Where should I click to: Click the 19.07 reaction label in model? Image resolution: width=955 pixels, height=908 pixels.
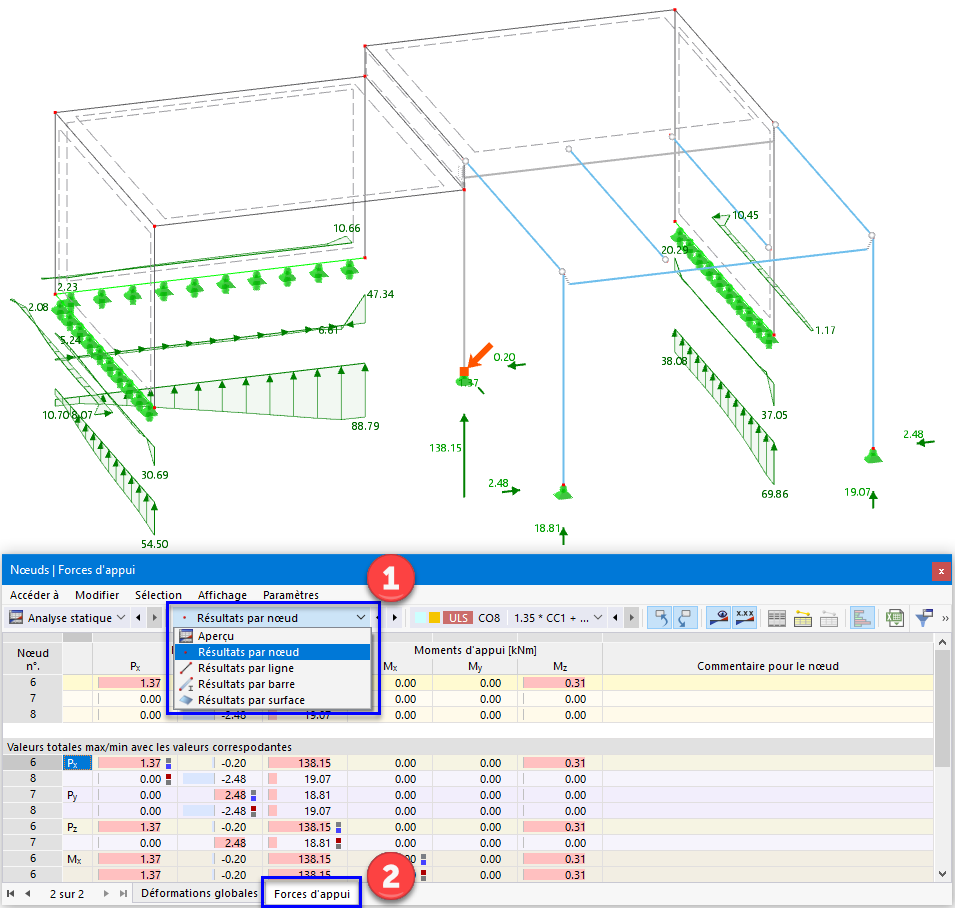point(856,491)
